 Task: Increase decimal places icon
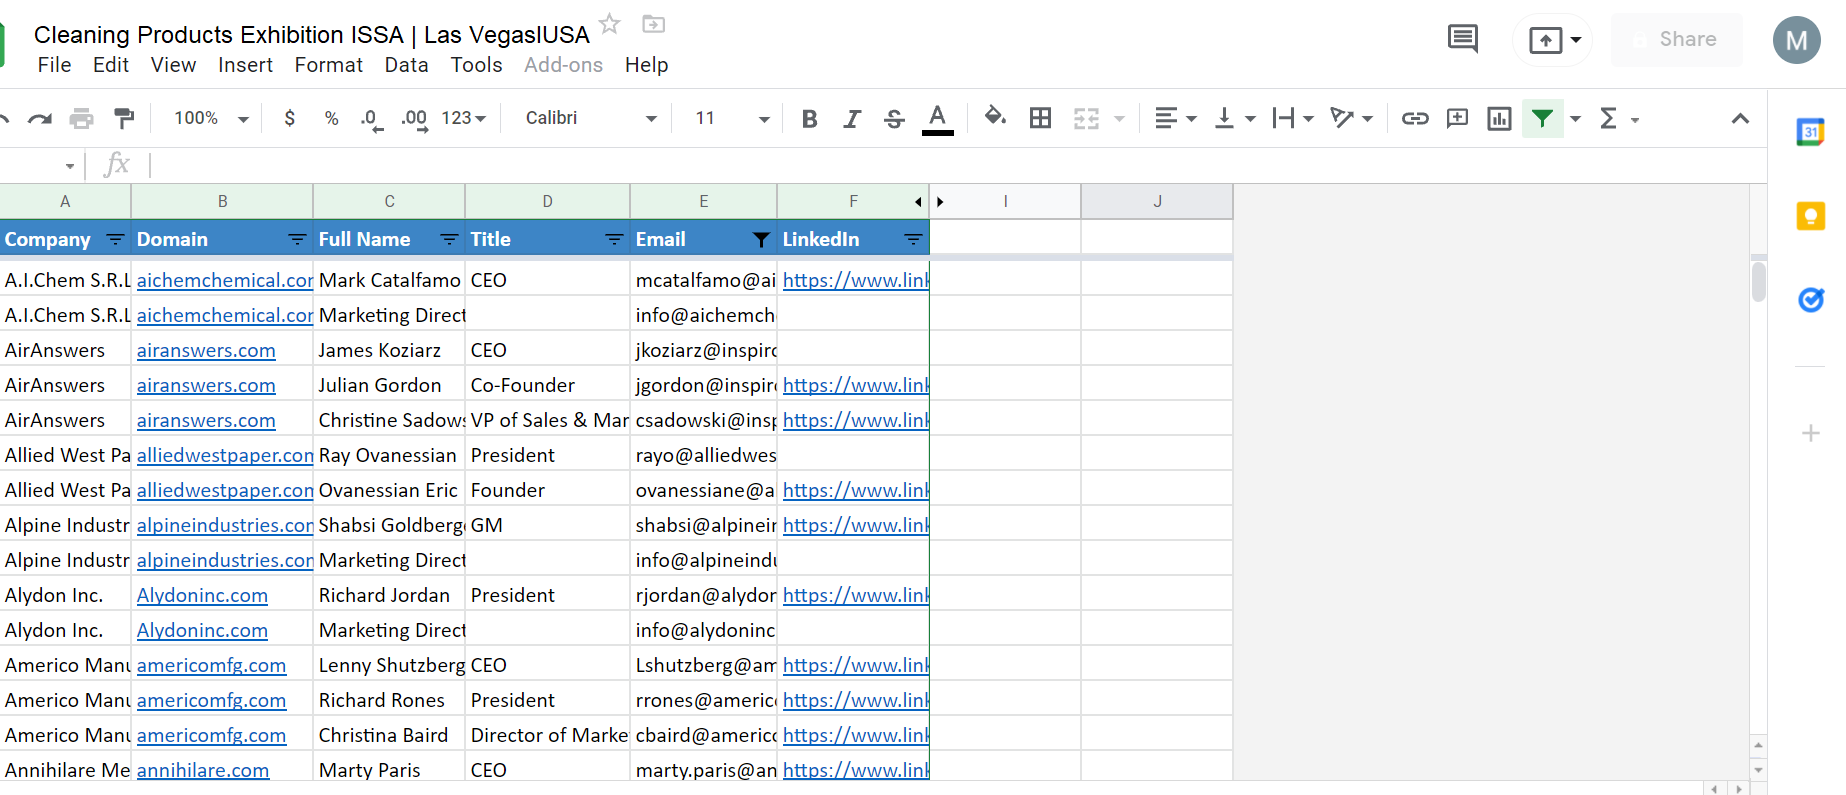click(x=414, y=119)
